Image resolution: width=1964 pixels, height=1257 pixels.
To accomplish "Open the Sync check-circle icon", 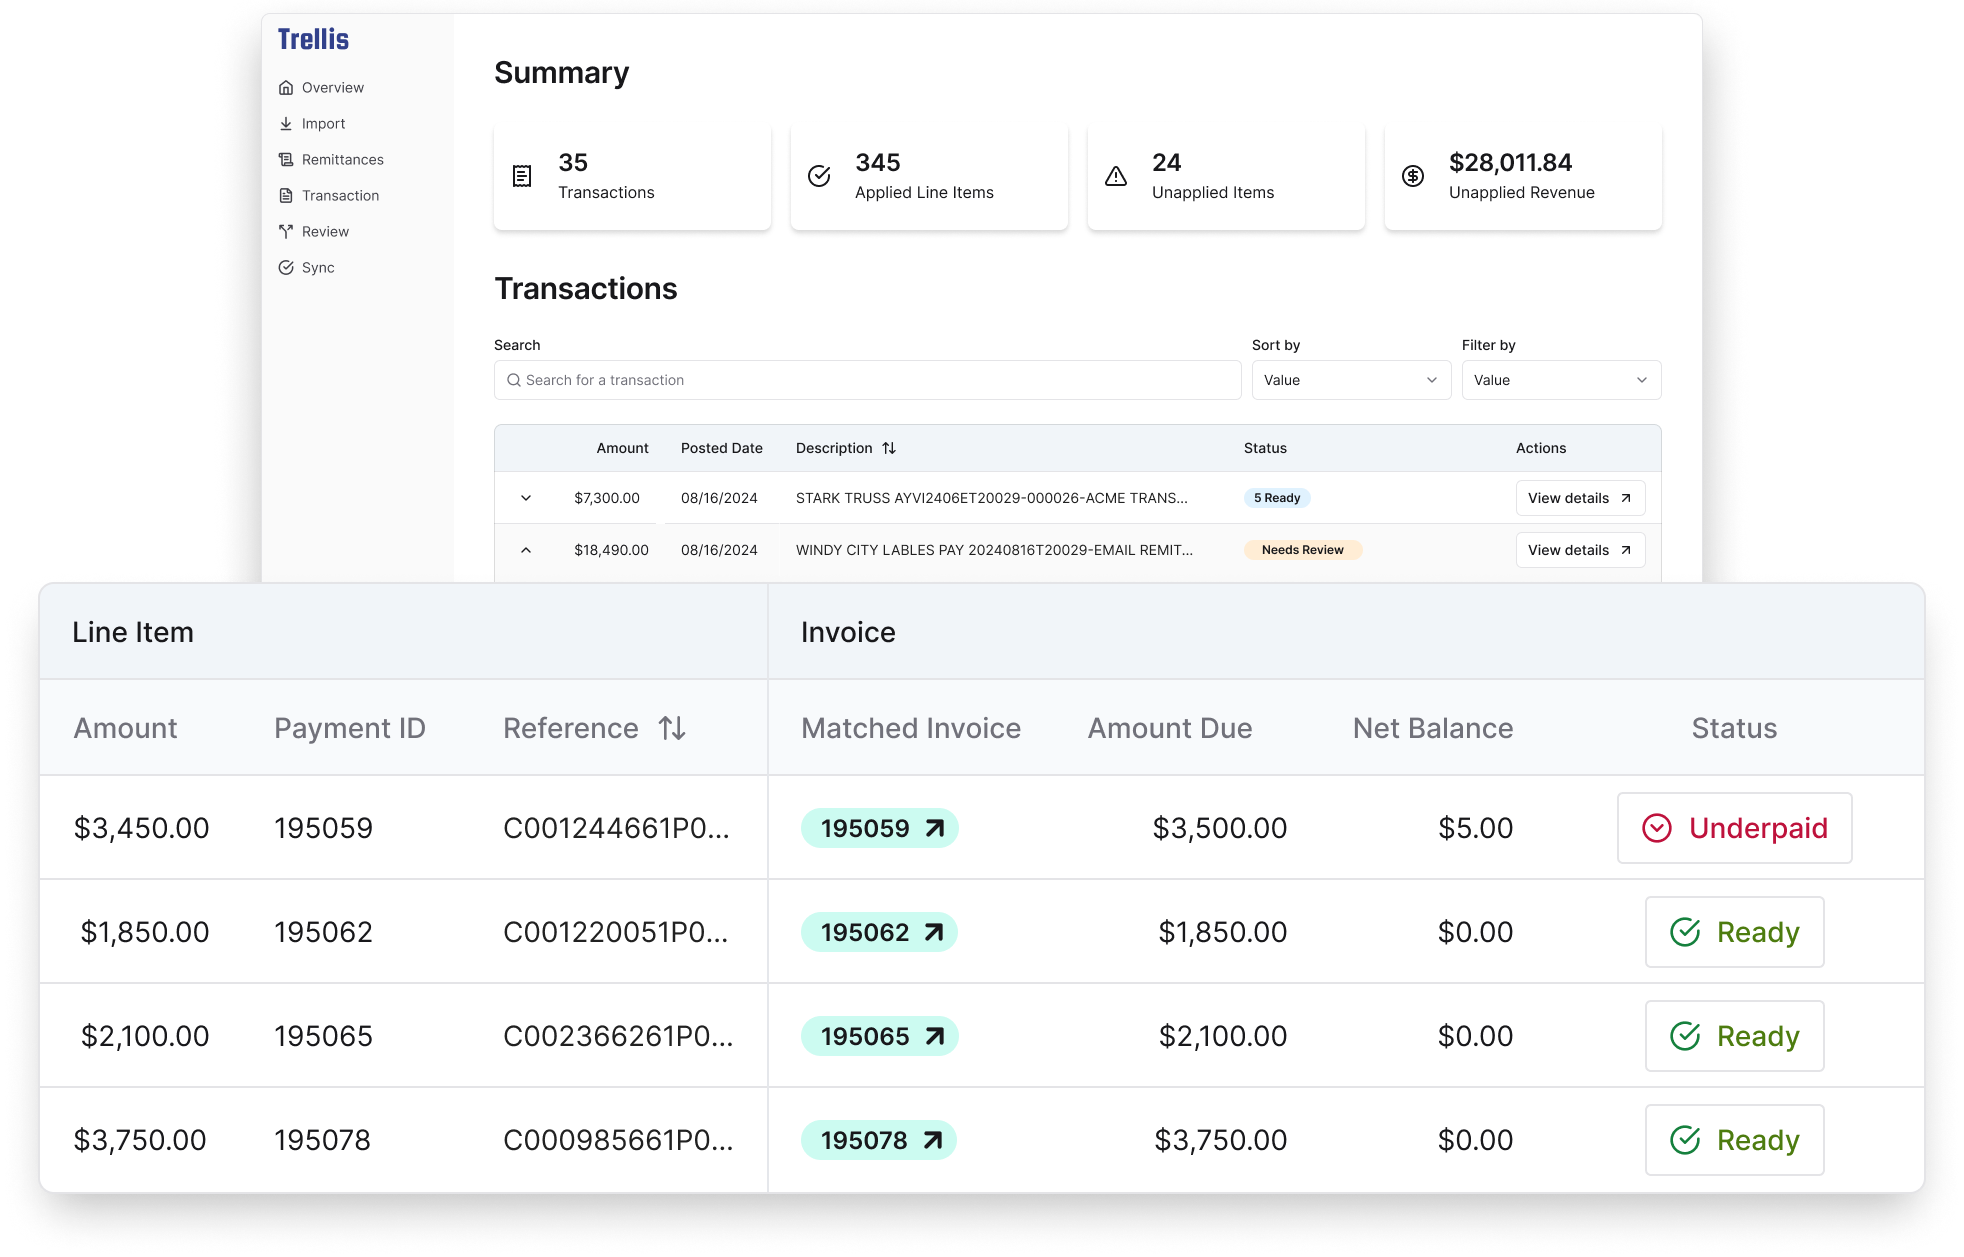I will point(286,268).
